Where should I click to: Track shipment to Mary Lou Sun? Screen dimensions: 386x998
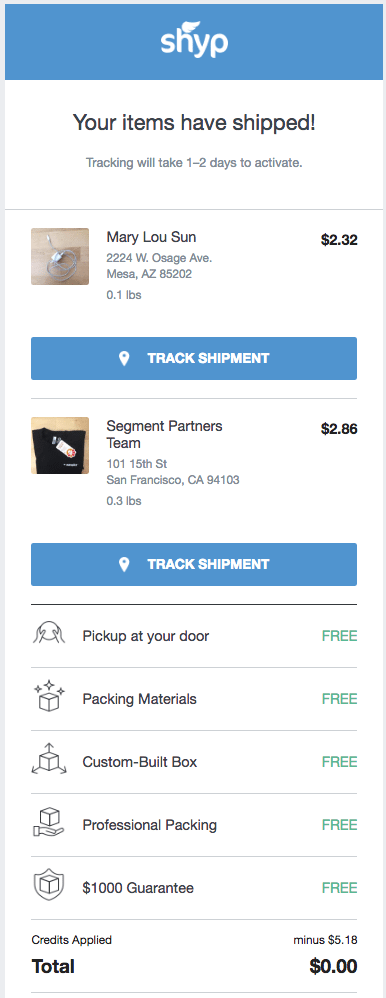coord(194,358)
